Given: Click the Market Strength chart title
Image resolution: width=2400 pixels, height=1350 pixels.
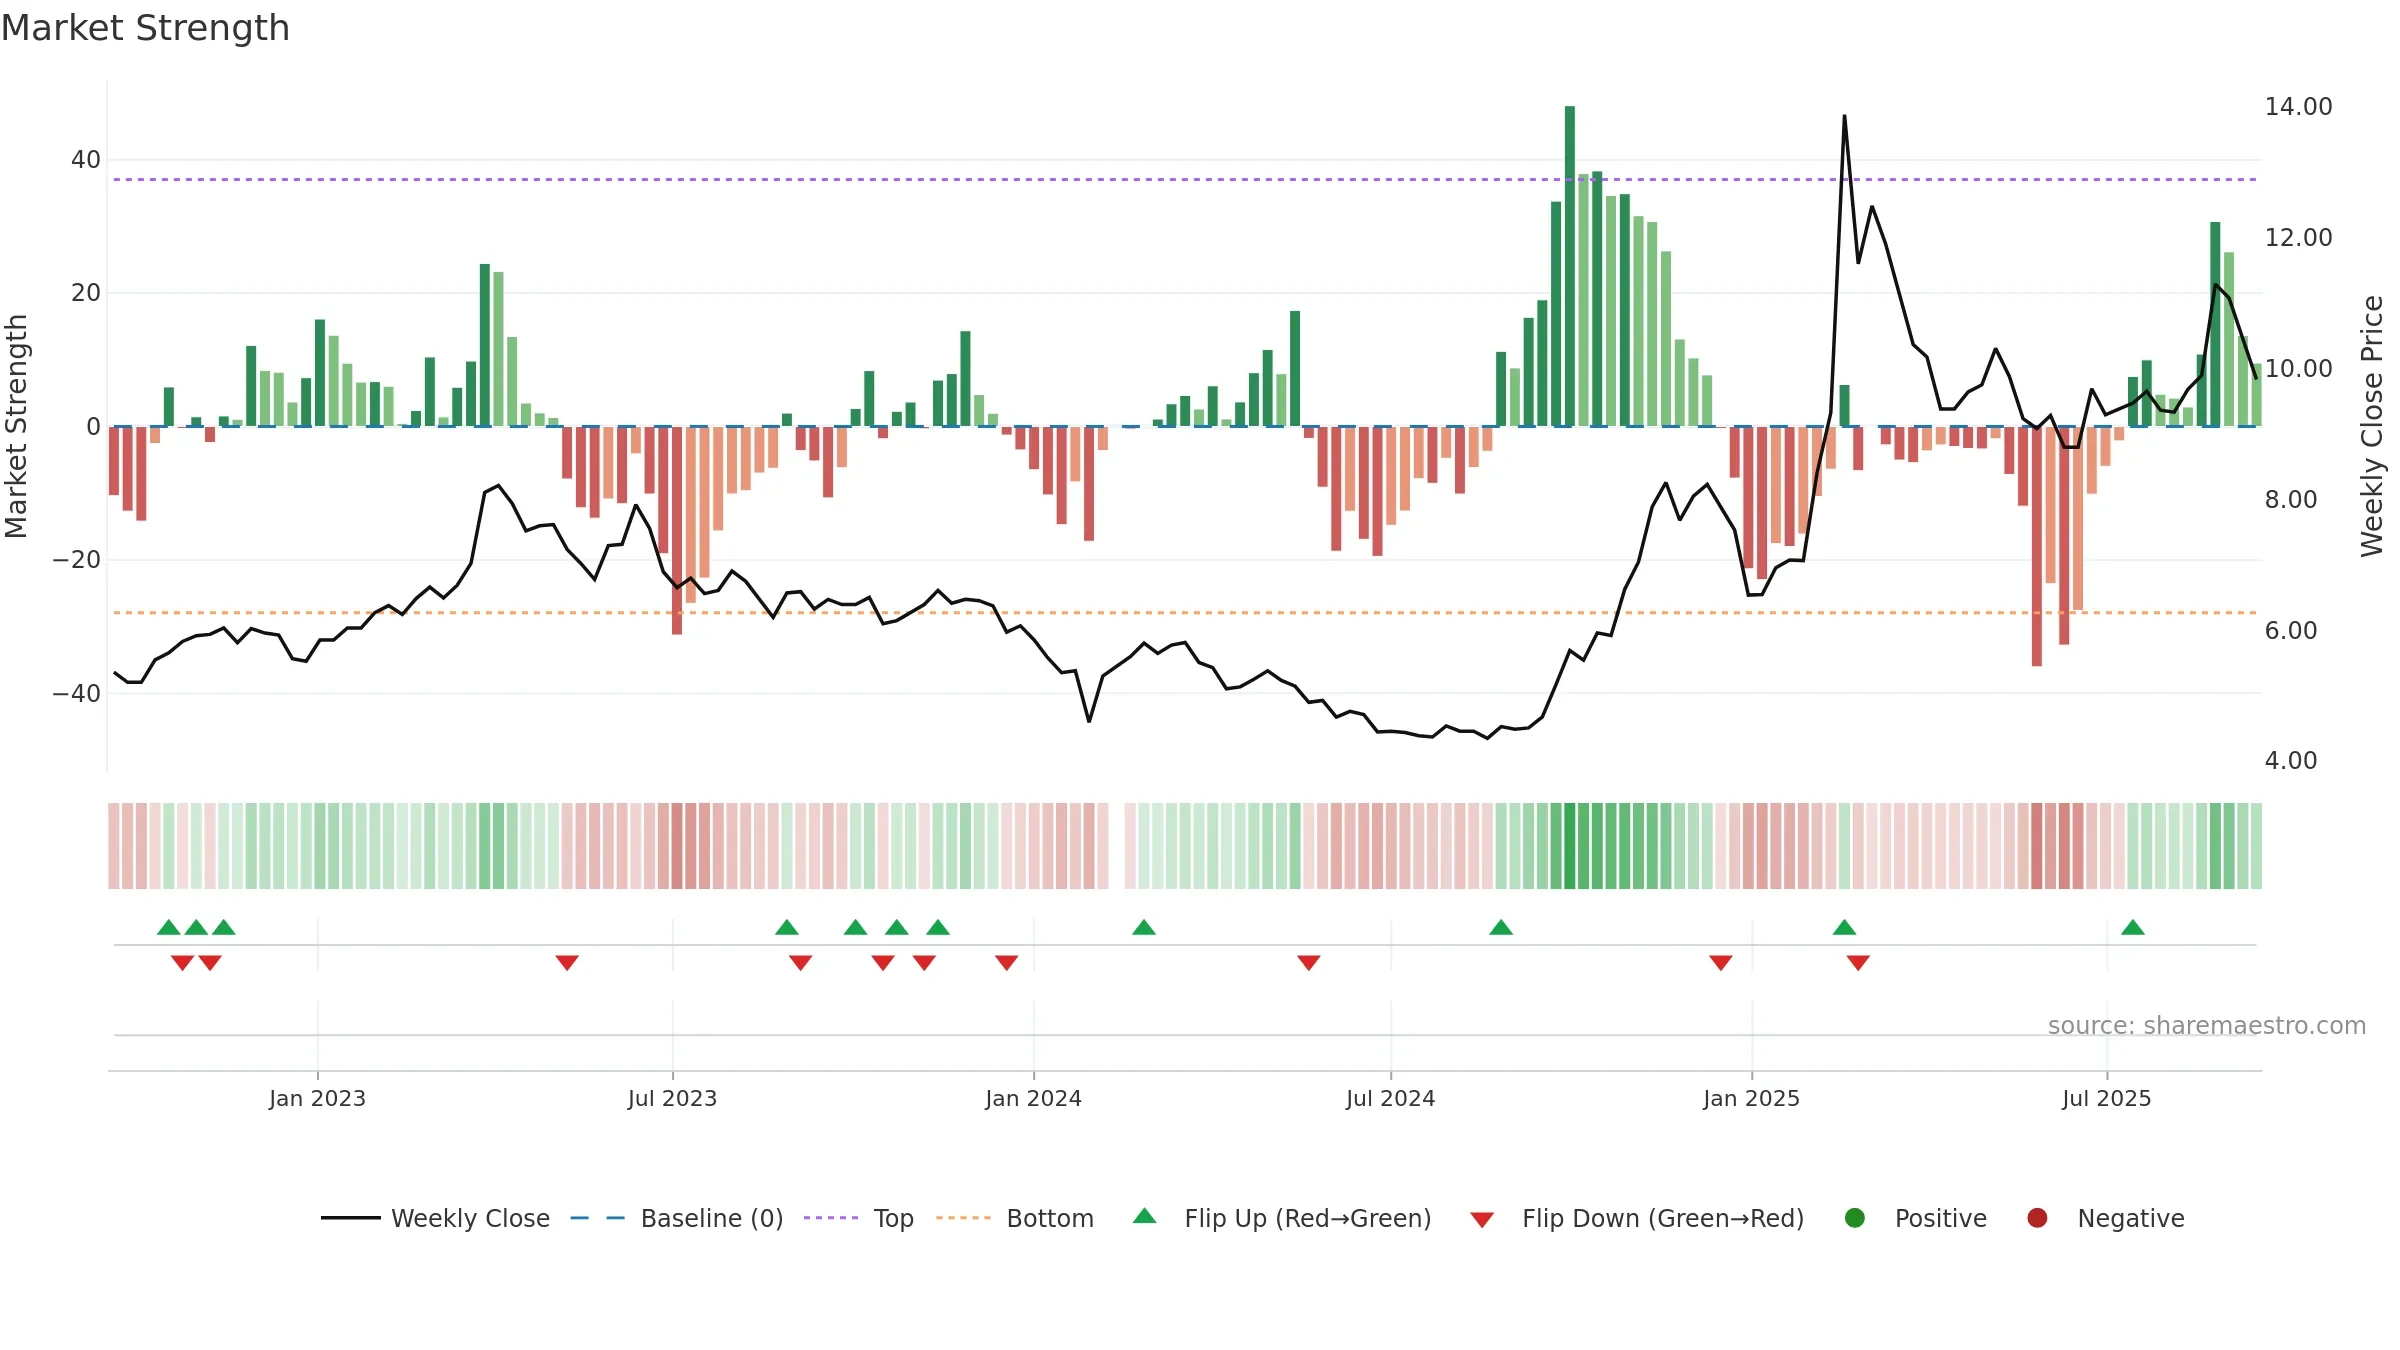Looking at the screenshot, I should pyautogui.click(x=145, y=28).
